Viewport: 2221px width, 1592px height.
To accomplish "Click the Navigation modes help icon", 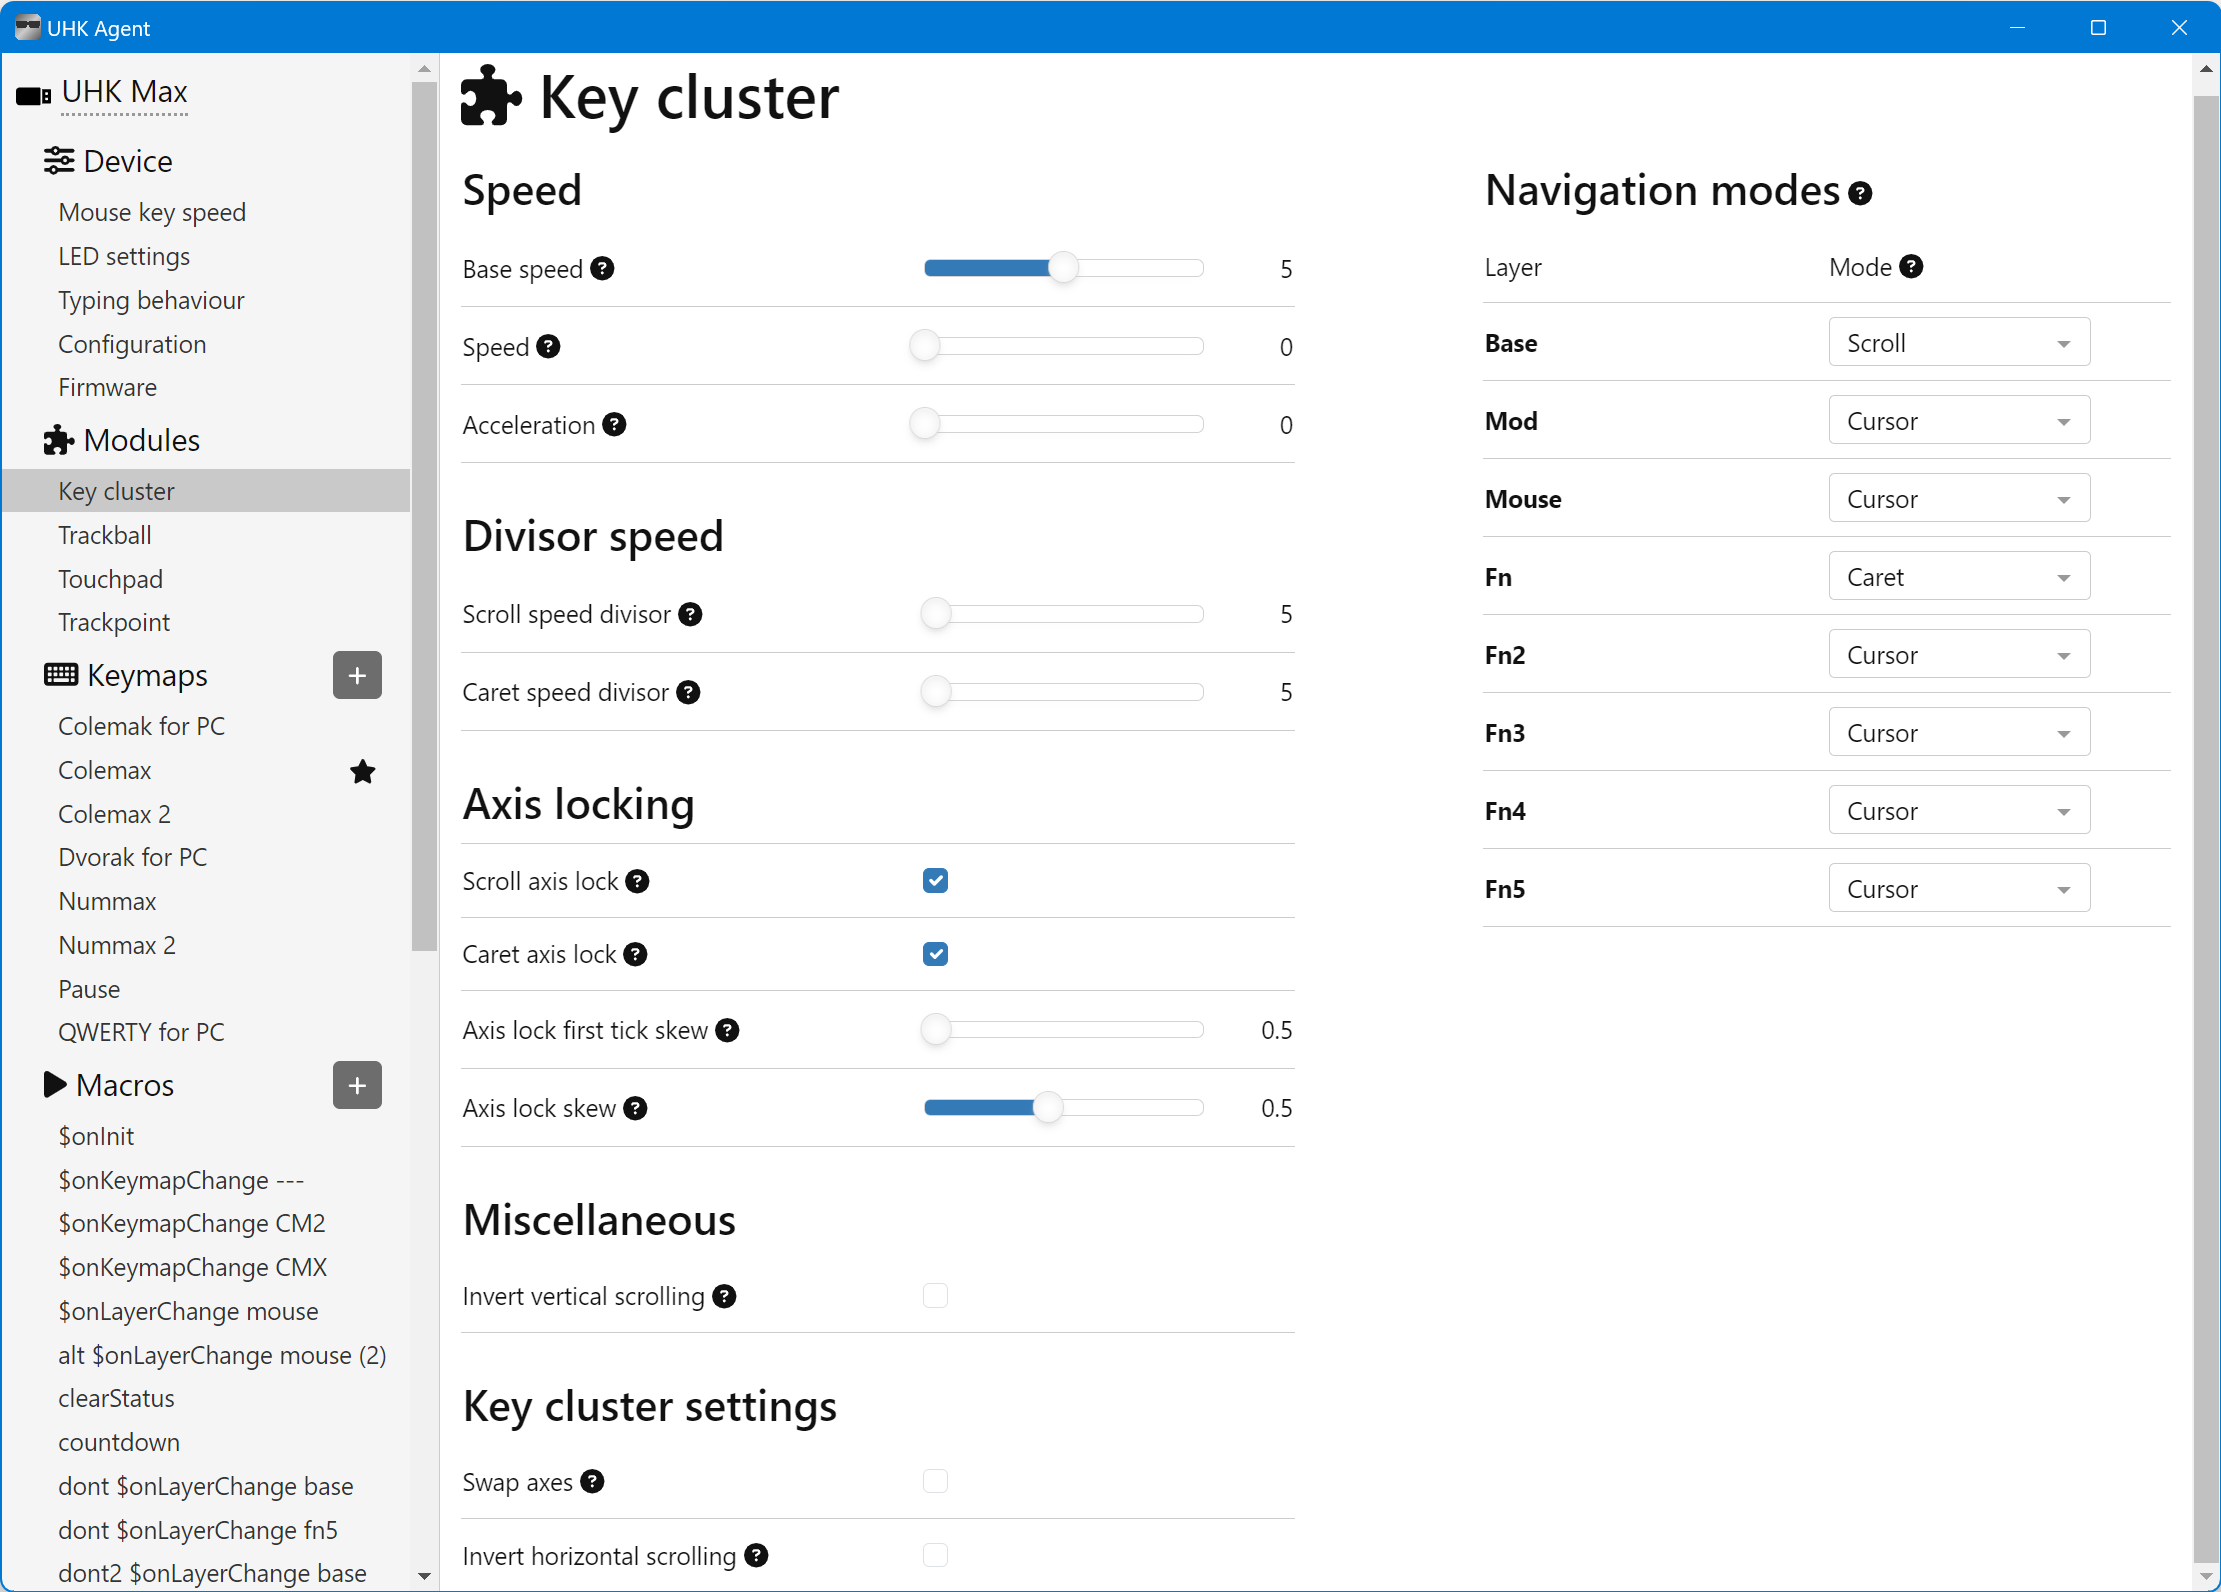I will 1860,193.
